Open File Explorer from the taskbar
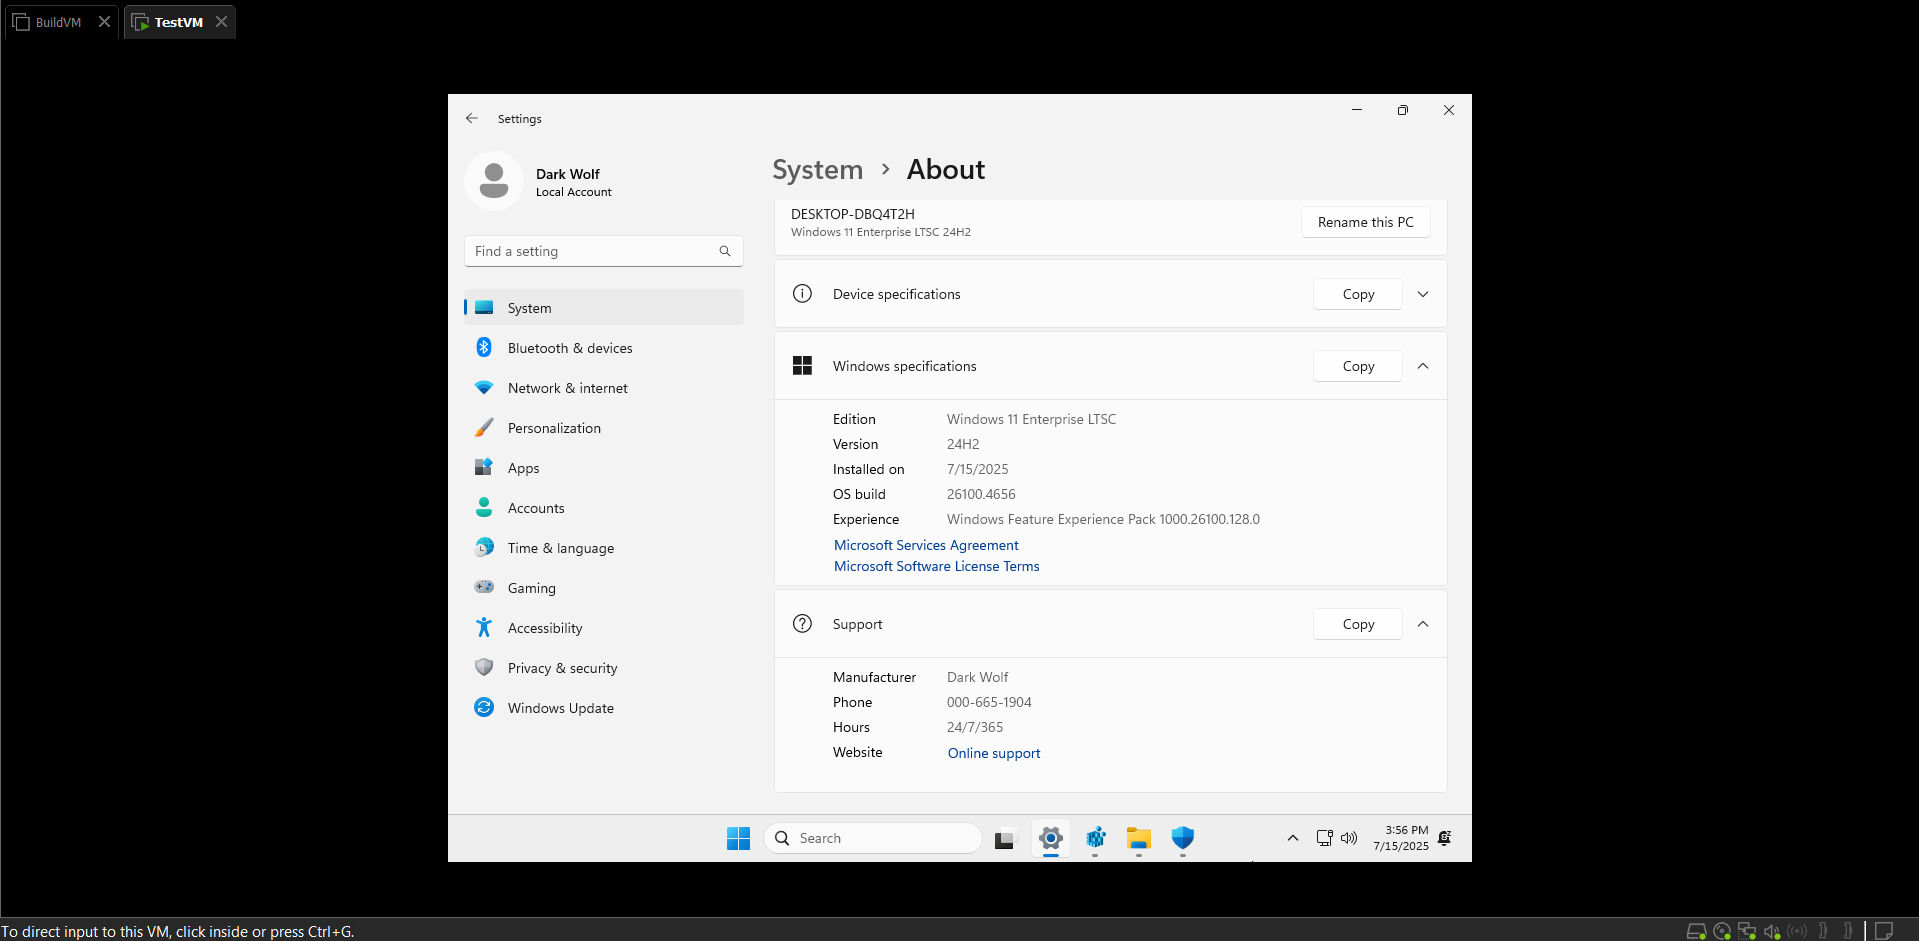The width and height of the screenshot is (1919, 941). pos(1139,838)
